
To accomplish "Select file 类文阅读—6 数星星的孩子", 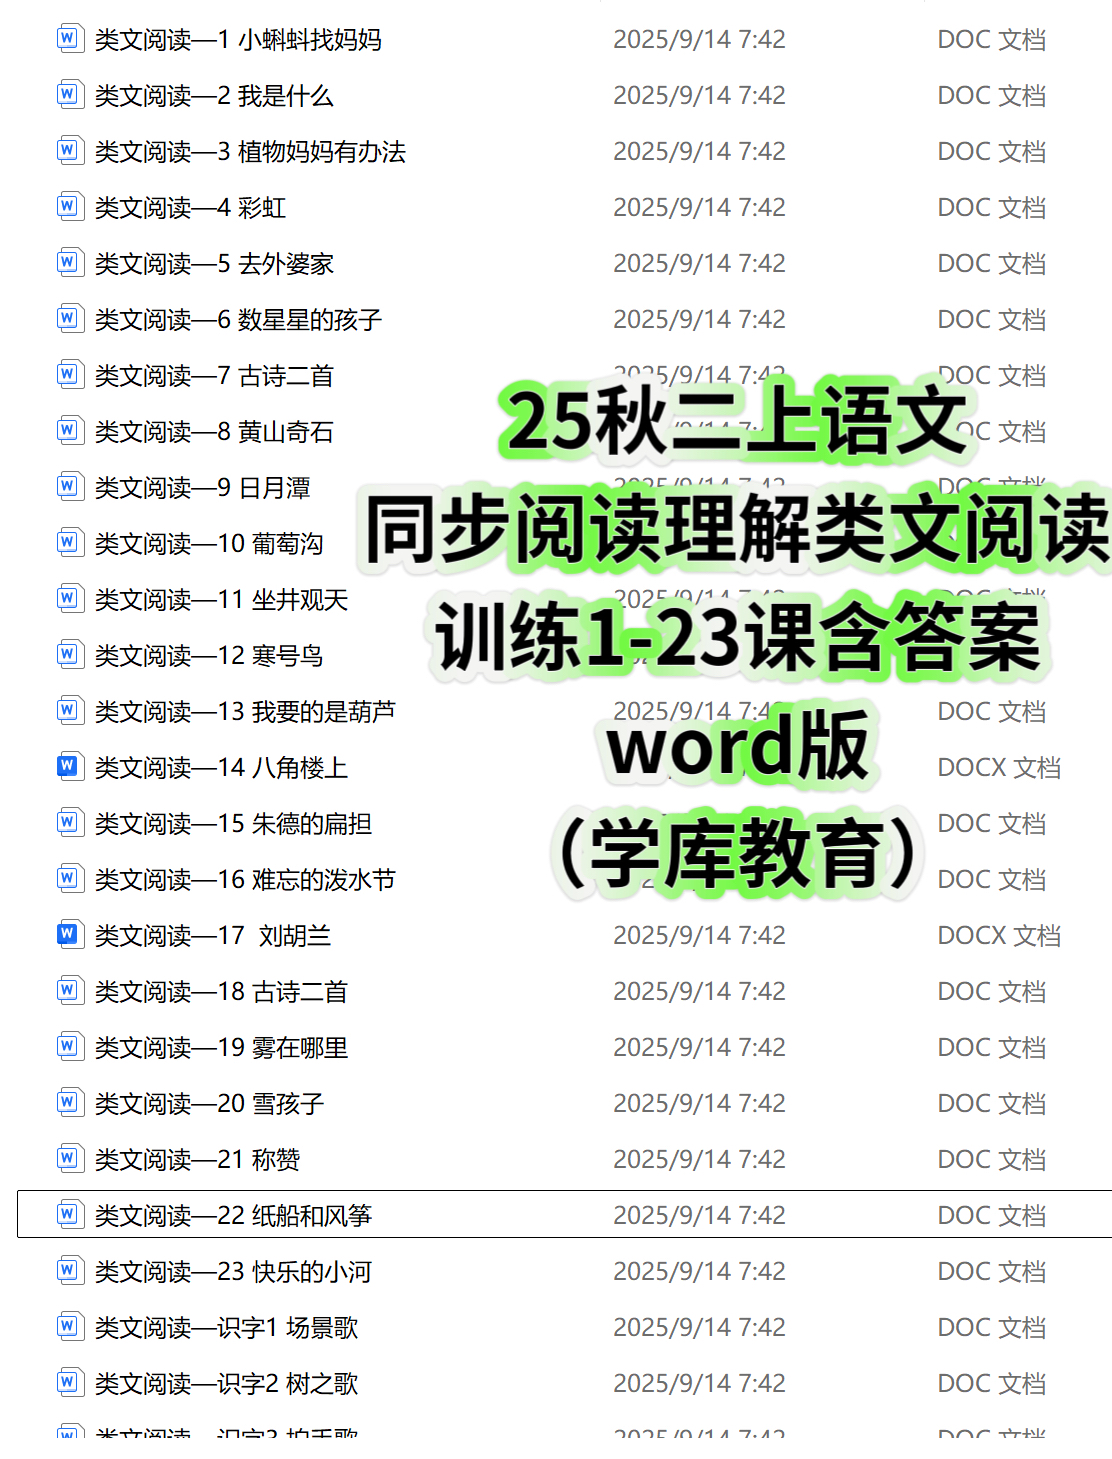I will (238, 320).
